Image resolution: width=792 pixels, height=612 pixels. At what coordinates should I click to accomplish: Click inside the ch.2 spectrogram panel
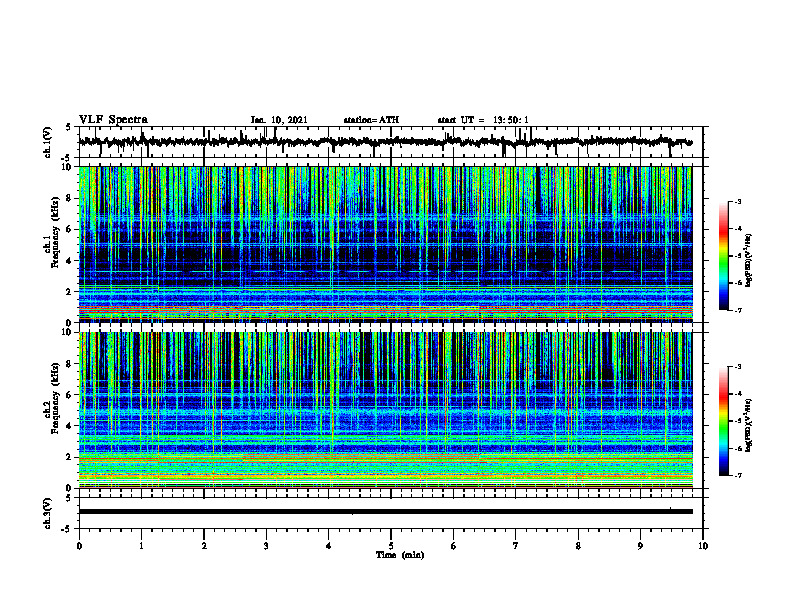tap(385, 410)
